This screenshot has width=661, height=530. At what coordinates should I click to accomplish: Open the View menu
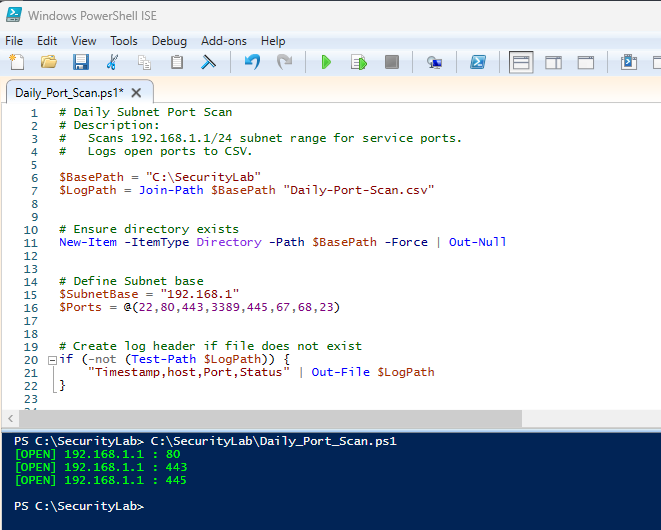(83, 41)
